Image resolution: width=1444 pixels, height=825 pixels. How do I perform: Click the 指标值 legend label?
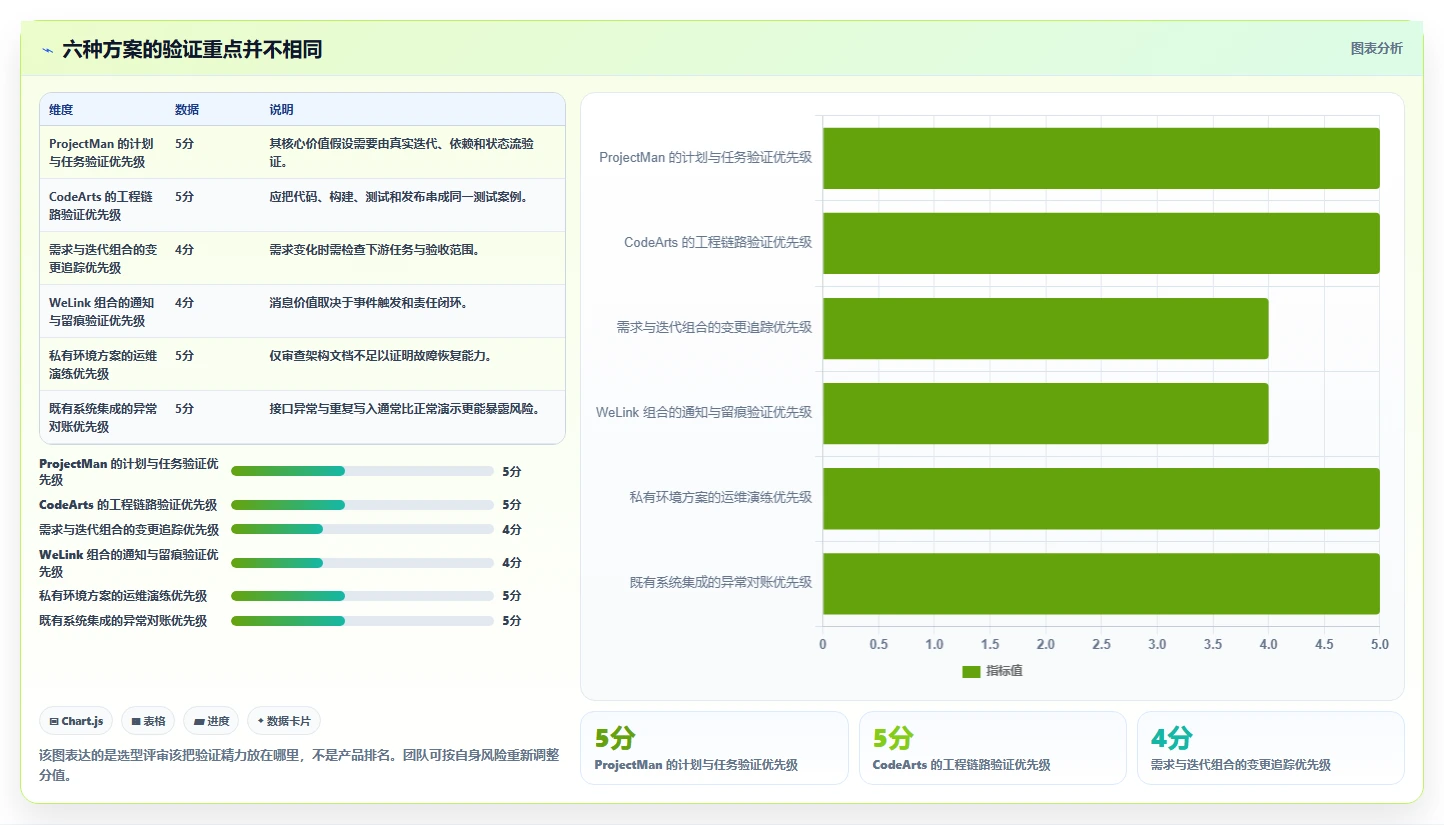tap(1004, 671)
